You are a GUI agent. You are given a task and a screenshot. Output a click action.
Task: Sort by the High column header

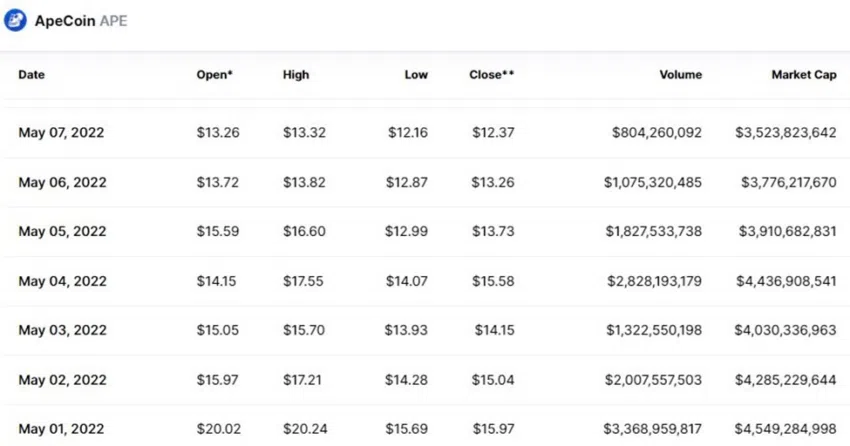(296, 75)
